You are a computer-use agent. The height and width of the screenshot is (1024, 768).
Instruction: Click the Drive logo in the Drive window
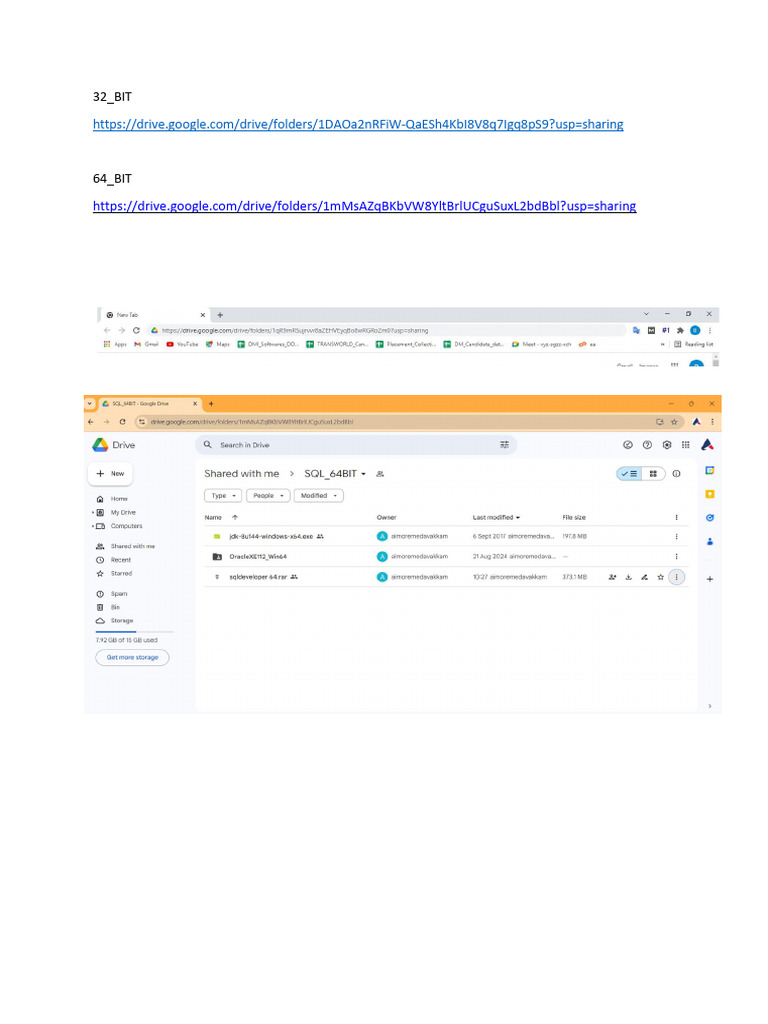click(114, 445)
